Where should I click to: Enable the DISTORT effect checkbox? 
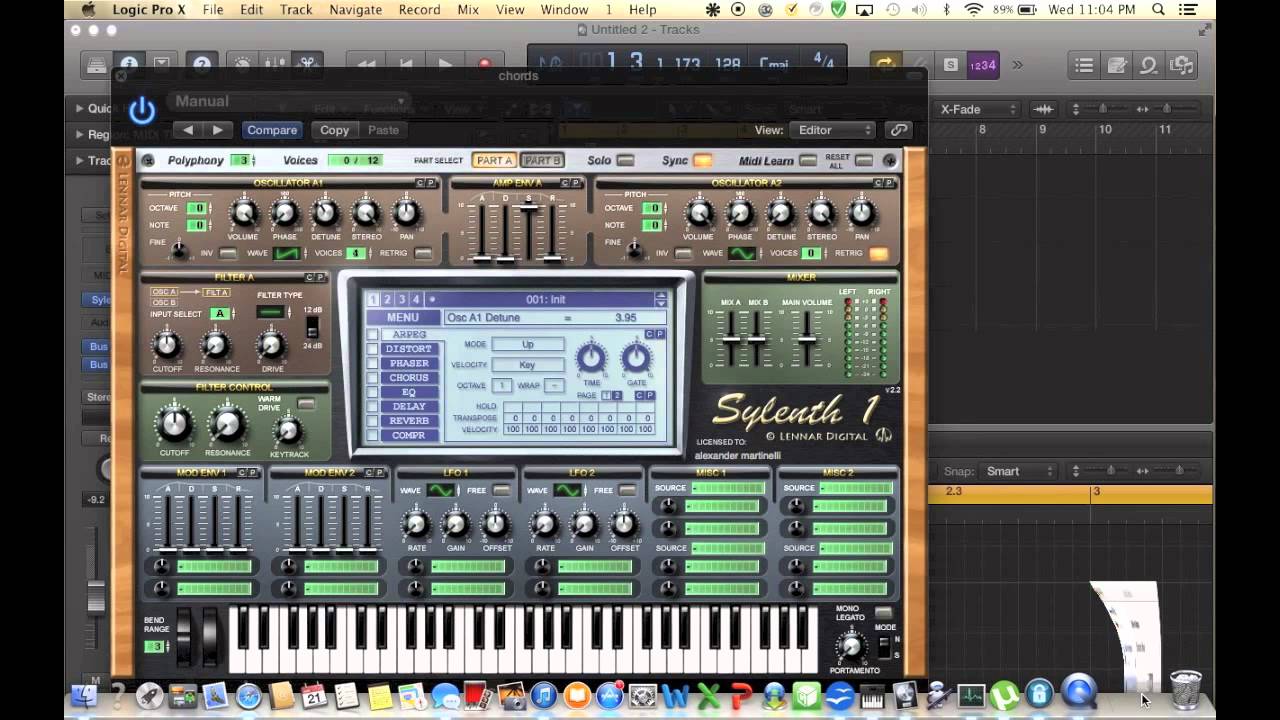coord(372,349)
